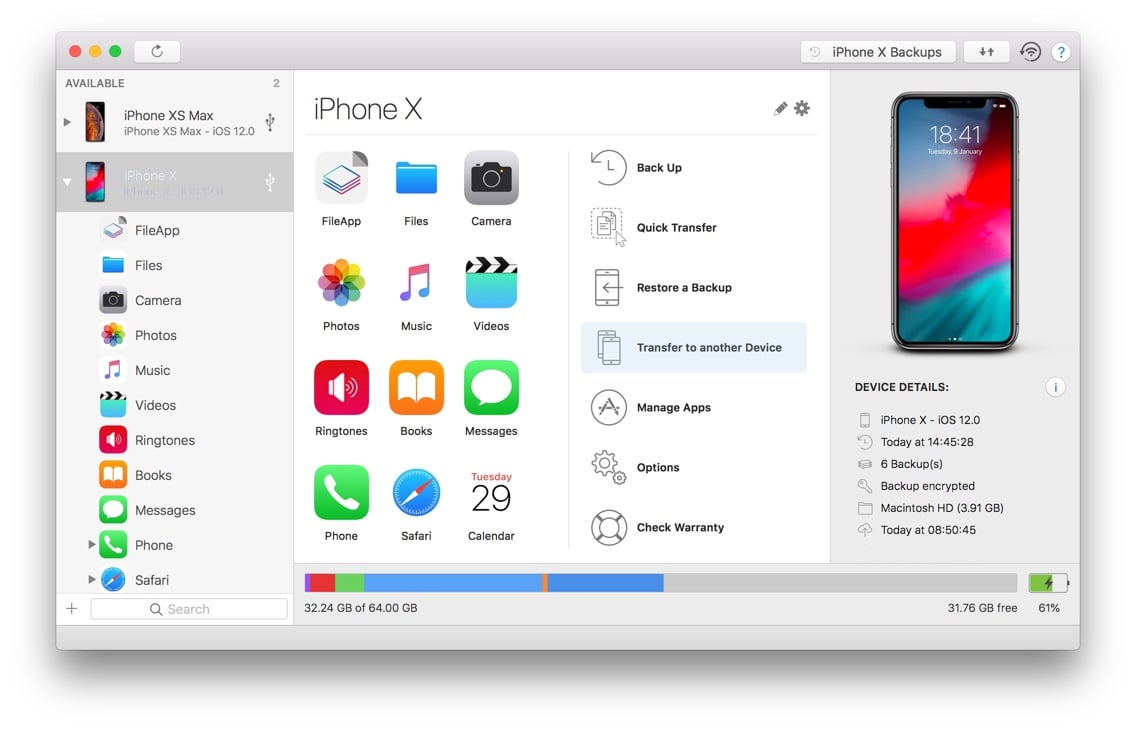Open Music icon in the main app grid
Screen dimensions: 1136x730
[416, 282]
